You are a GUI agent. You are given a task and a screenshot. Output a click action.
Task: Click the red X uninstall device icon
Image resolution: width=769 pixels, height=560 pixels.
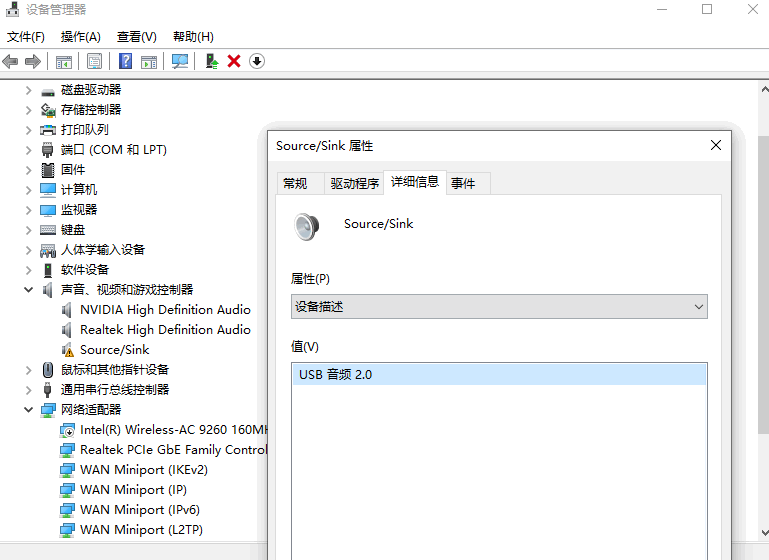234,61
